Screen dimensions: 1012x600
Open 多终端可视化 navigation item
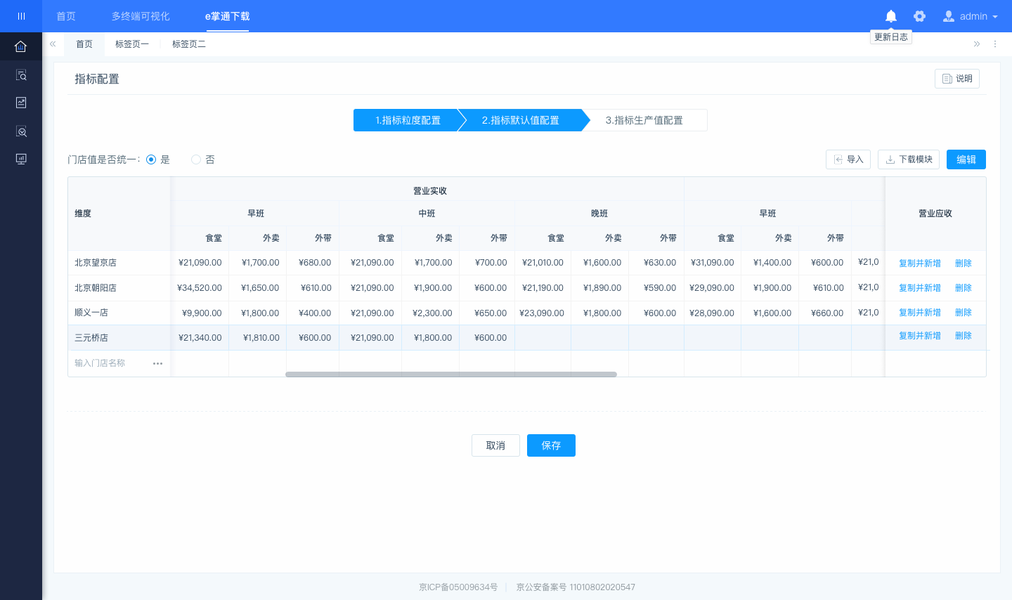coord(140,16)
